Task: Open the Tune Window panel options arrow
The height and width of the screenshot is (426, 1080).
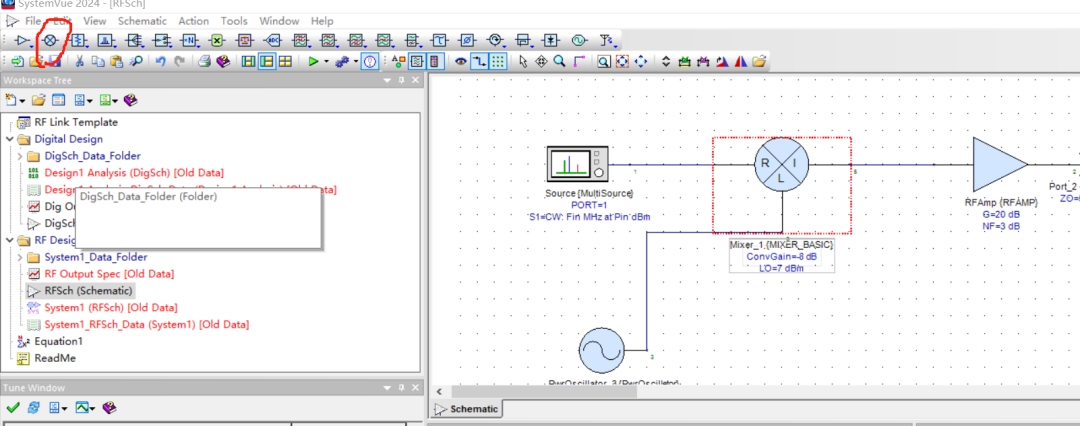Action: [x=386, y=388]
